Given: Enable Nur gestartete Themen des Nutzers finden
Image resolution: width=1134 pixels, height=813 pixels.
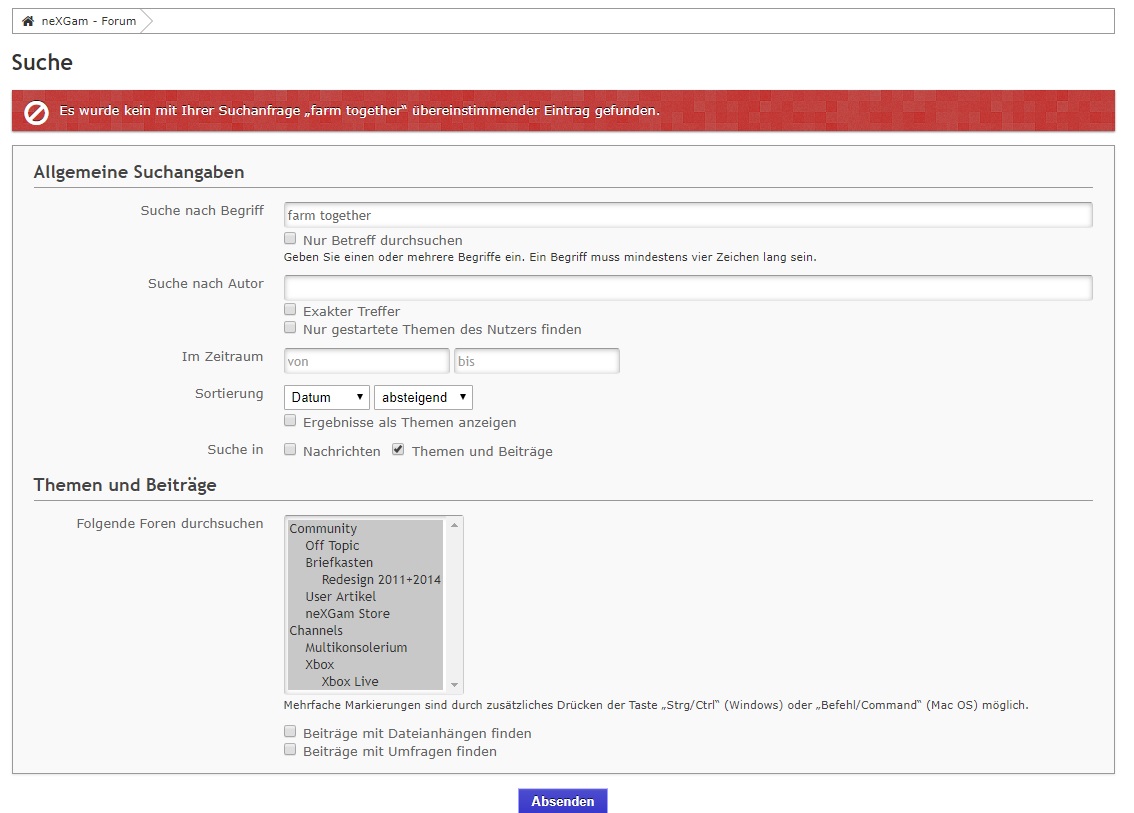Looking at the screenshot, I should coord(290,328).
